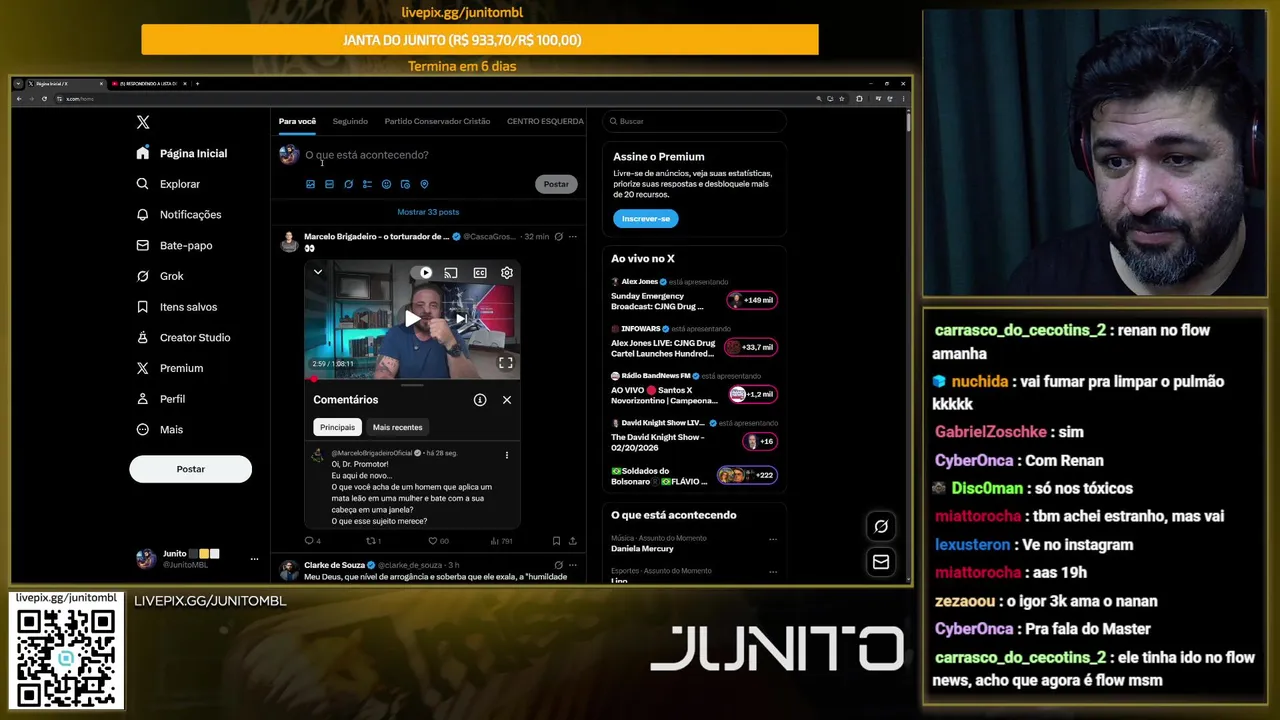Click Grok enhance icon in composer
This screenshot has width=1280, height=720.
(348, 184)
